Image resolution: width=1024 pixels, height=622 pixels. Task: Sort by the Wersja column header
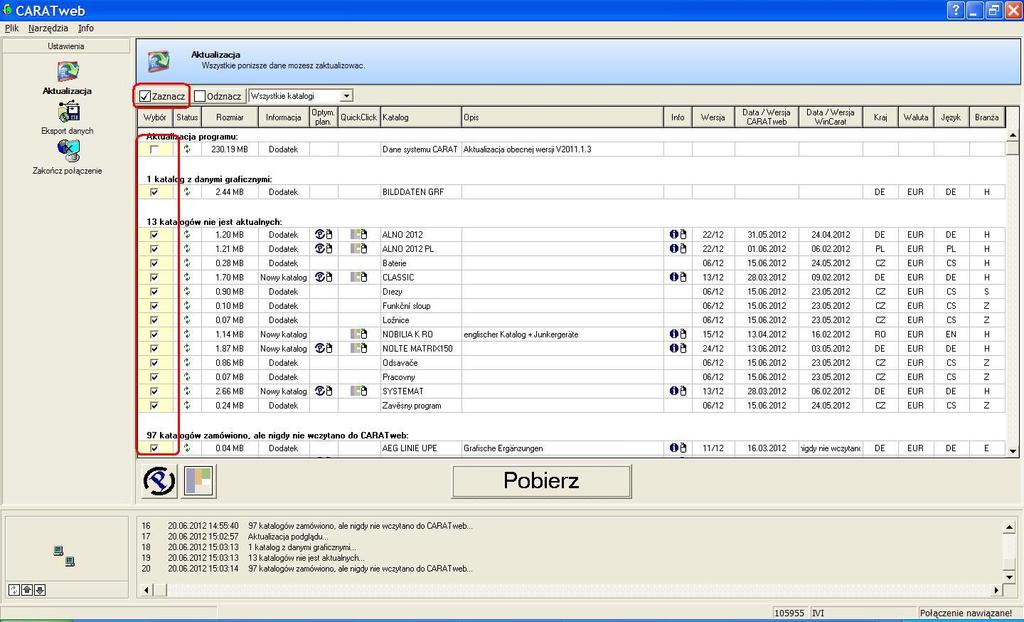tap(713, 117)
